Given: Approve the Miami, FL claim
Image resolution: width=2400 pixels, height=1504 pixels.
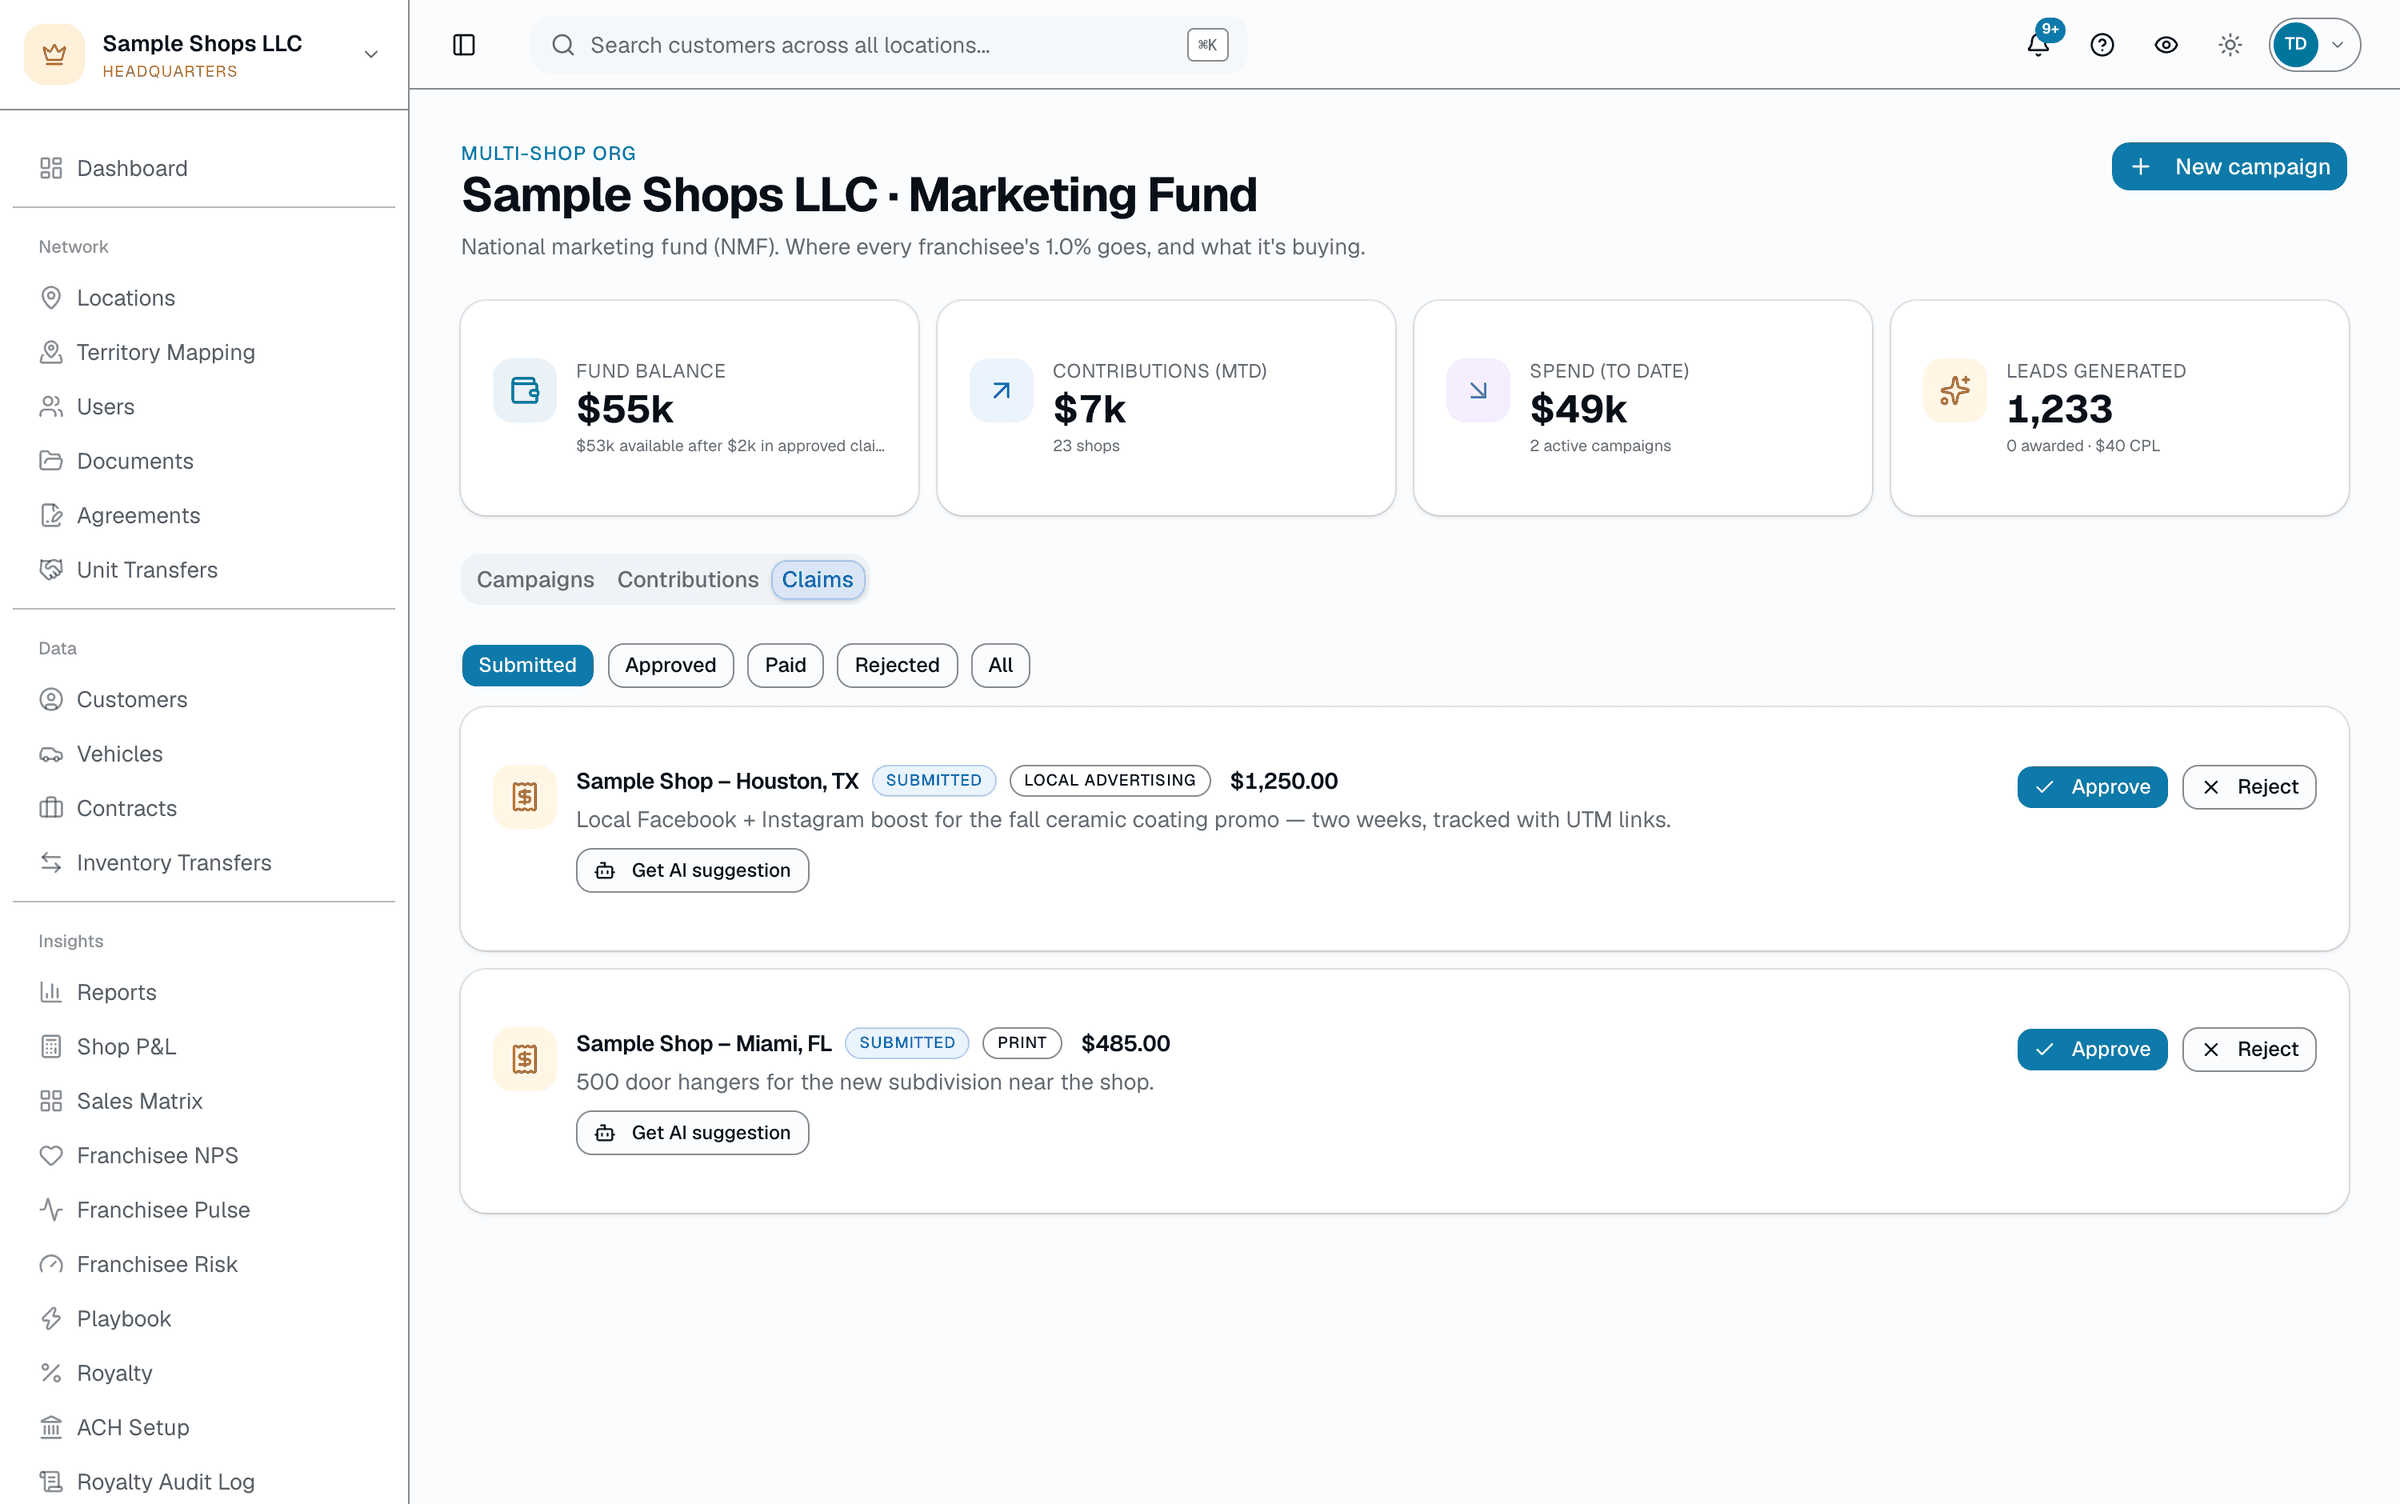Looking at the screenshot, I should coord(2092,1049).
